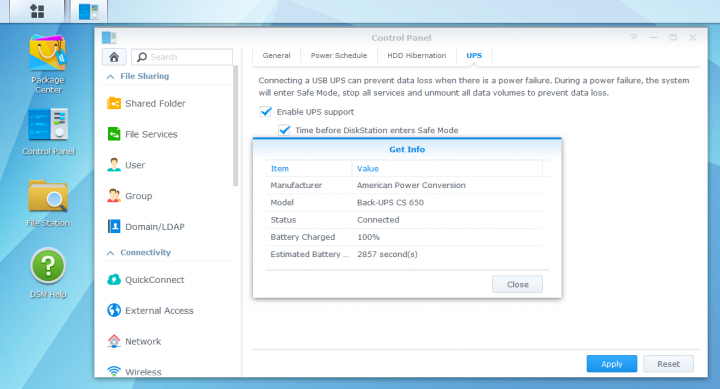Click the Reset button
The height and width of the screenshot is (389, 720).
(x=668, y=364)
